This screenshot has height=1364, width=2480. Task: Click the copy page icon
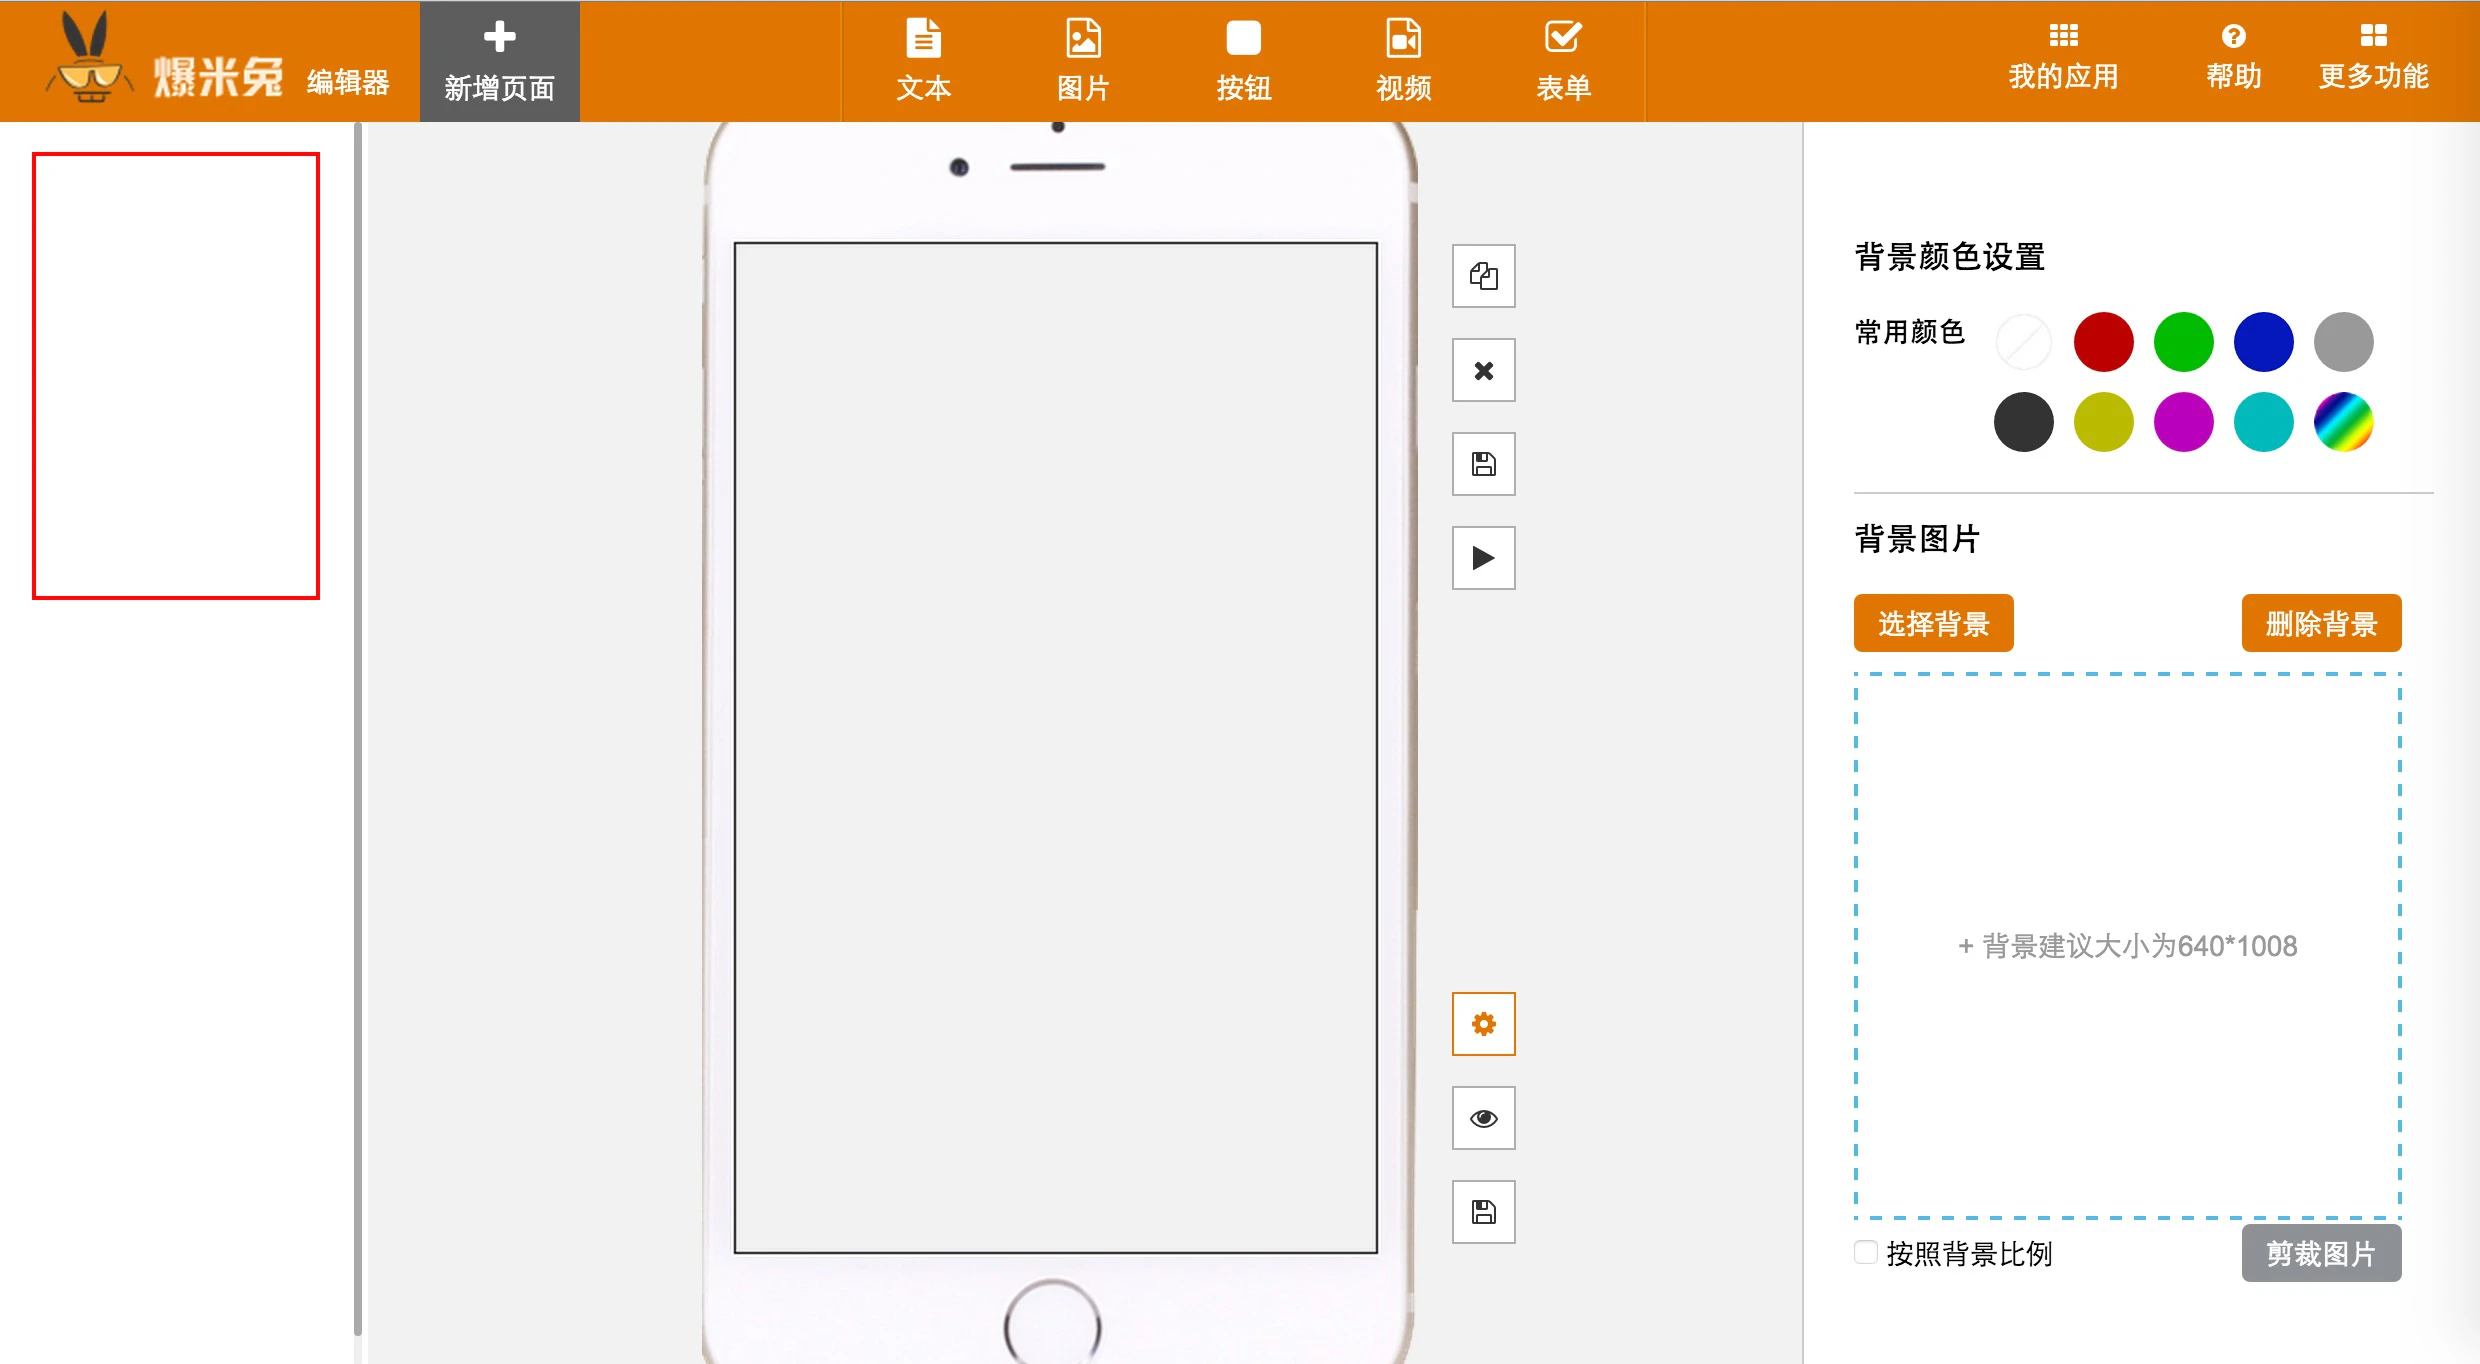1483,276
